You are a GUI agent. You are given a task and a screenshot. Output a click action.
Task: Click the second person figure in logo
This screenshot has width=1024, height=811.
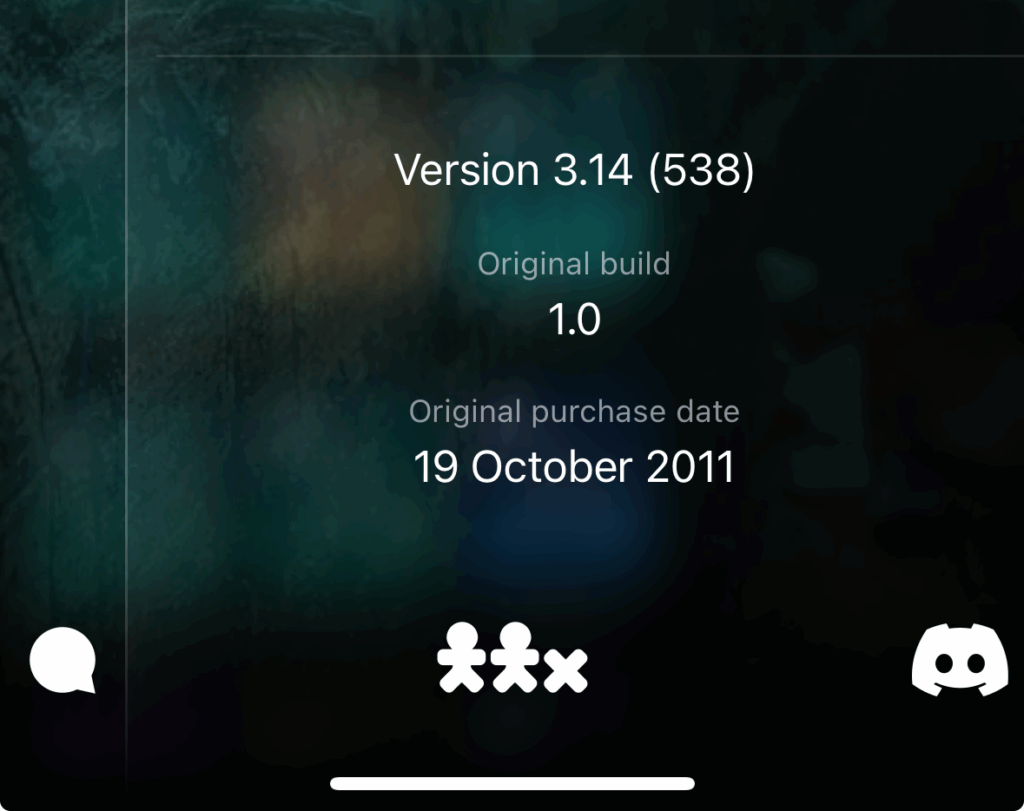(515, 657)
